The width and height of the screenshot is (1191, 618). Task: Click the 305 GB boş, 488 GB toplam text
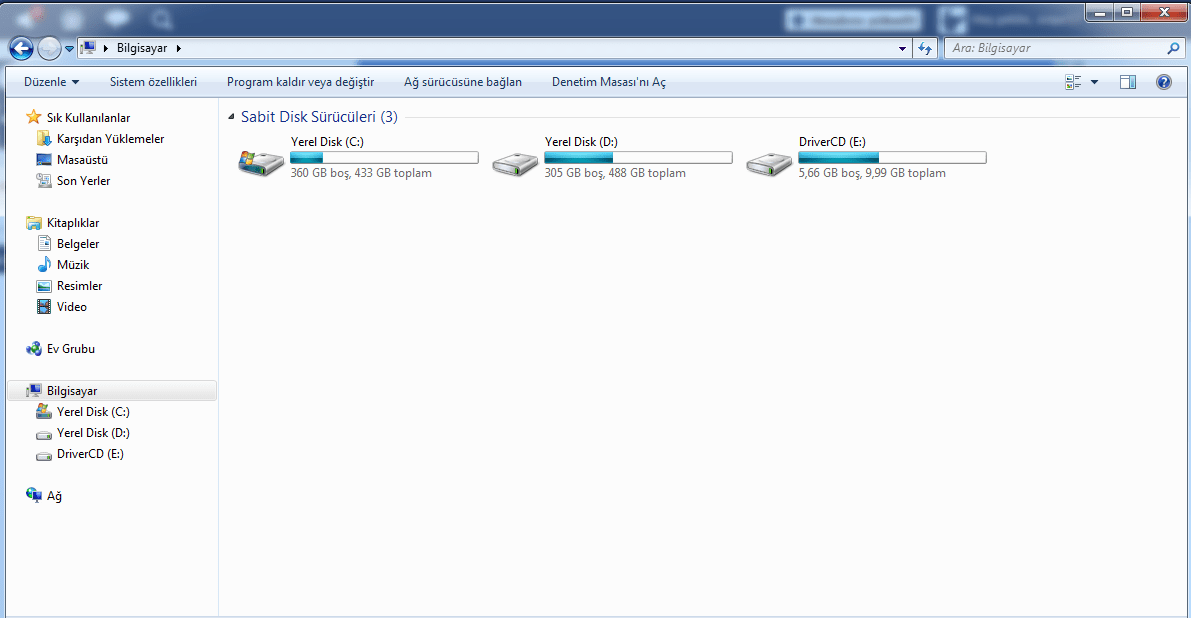[615, 173]
